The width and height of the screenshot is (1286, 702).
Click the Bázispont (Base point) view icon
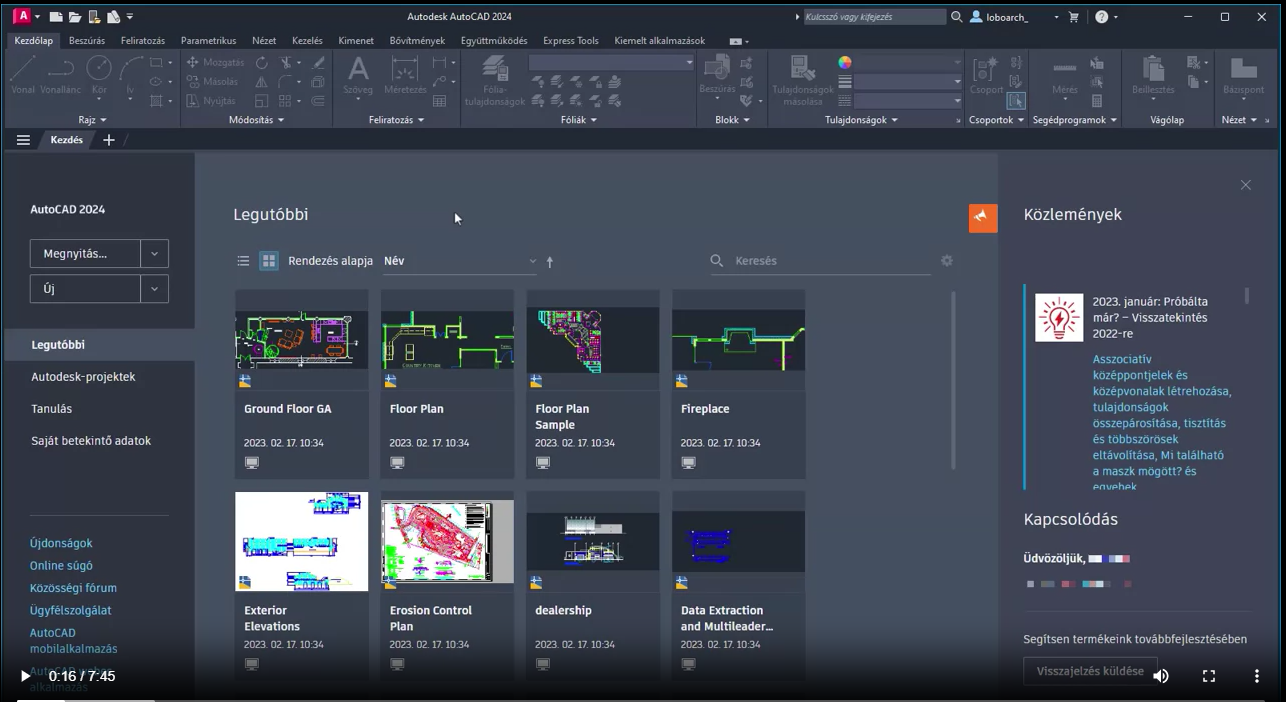pos(1244,76)
